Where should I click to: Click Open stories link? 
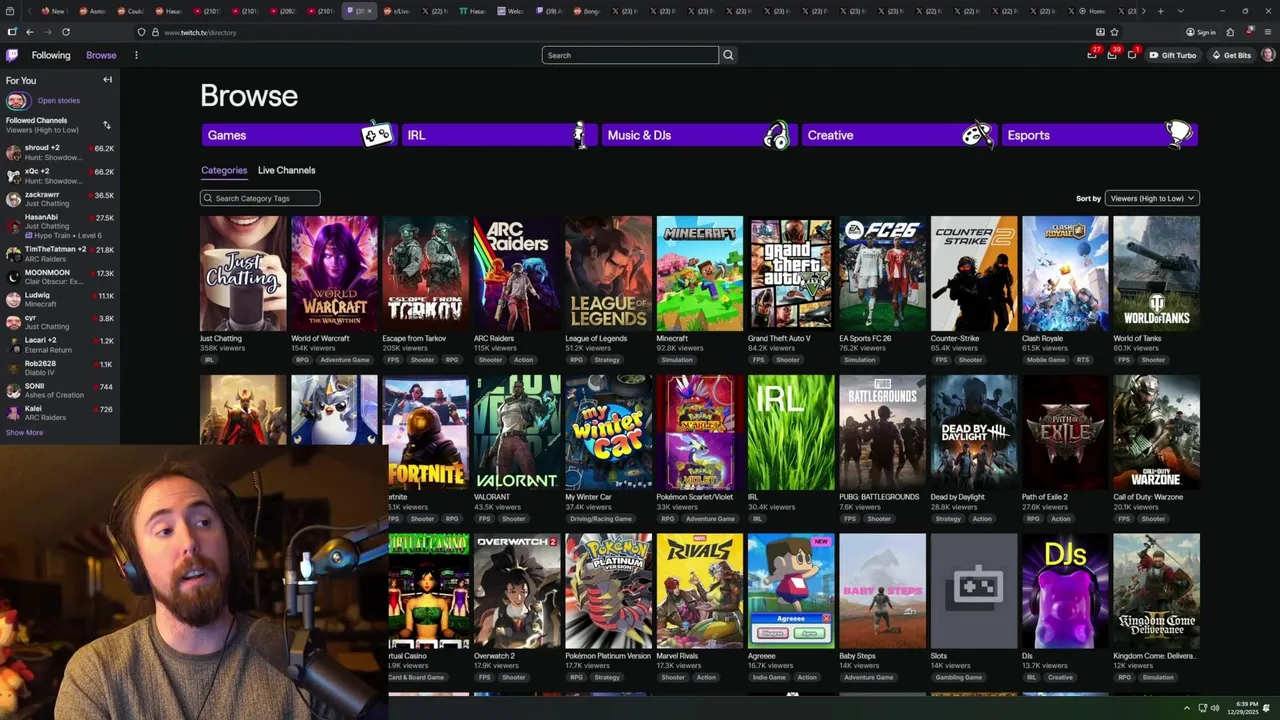click(59, 101)
